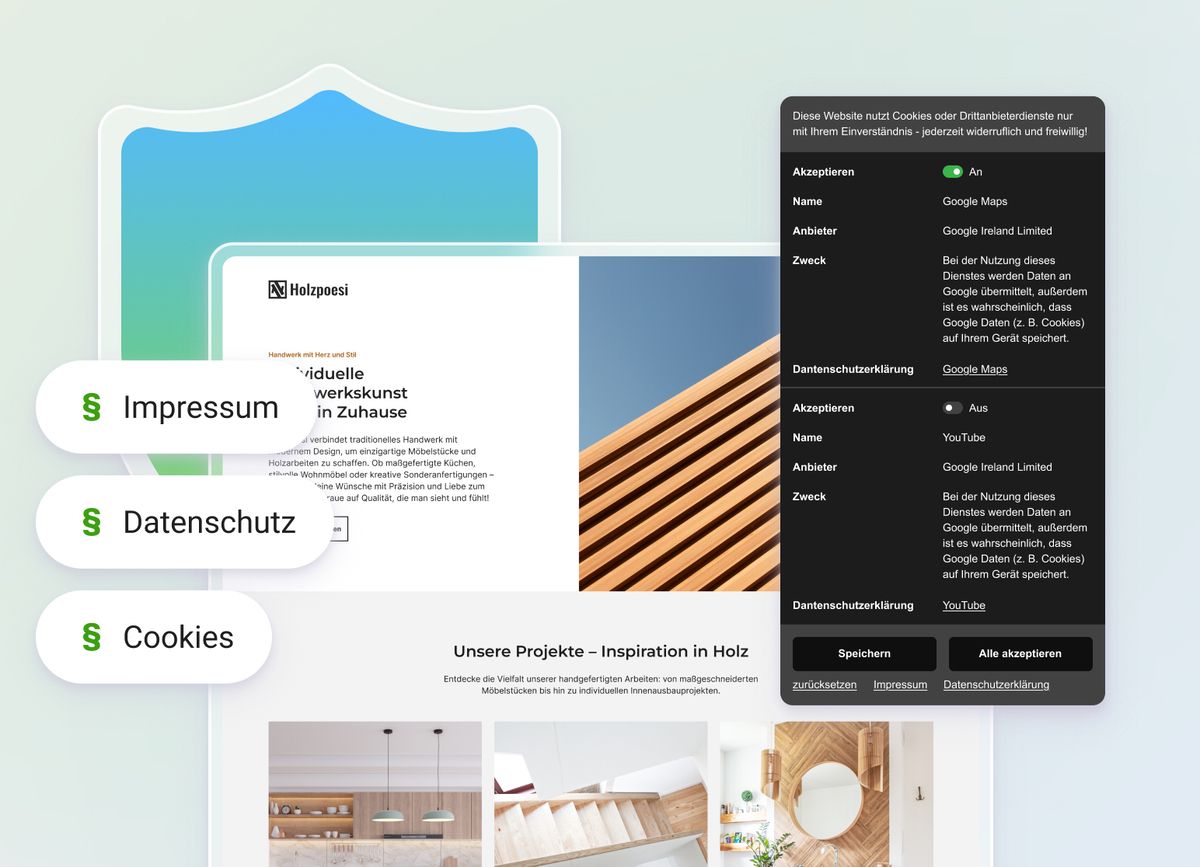The image size is (1200, 867).
Task: Click the kitchen project thumbnail
Action: pyautogui.click(x=375, y=794)
